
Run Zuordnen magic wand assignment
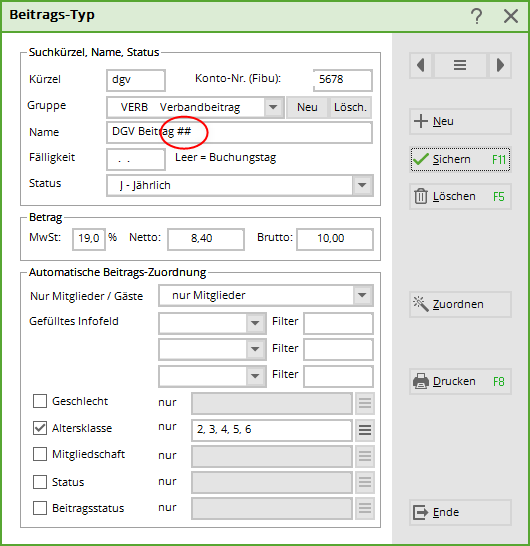[x=460, y=304]
